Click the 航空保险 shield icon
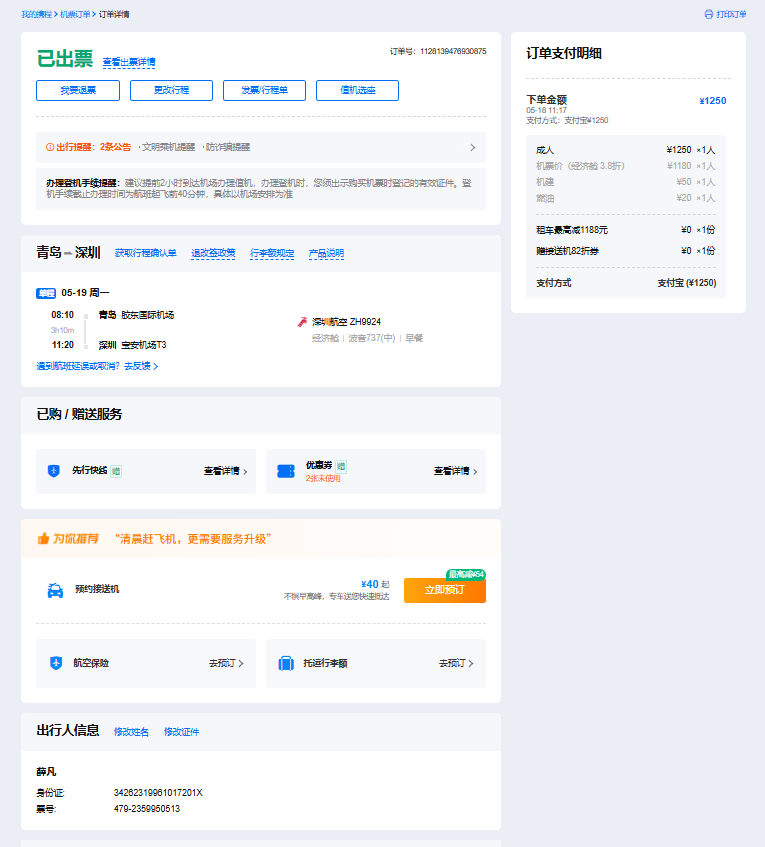765x847 pixels. tap(55, 663)
